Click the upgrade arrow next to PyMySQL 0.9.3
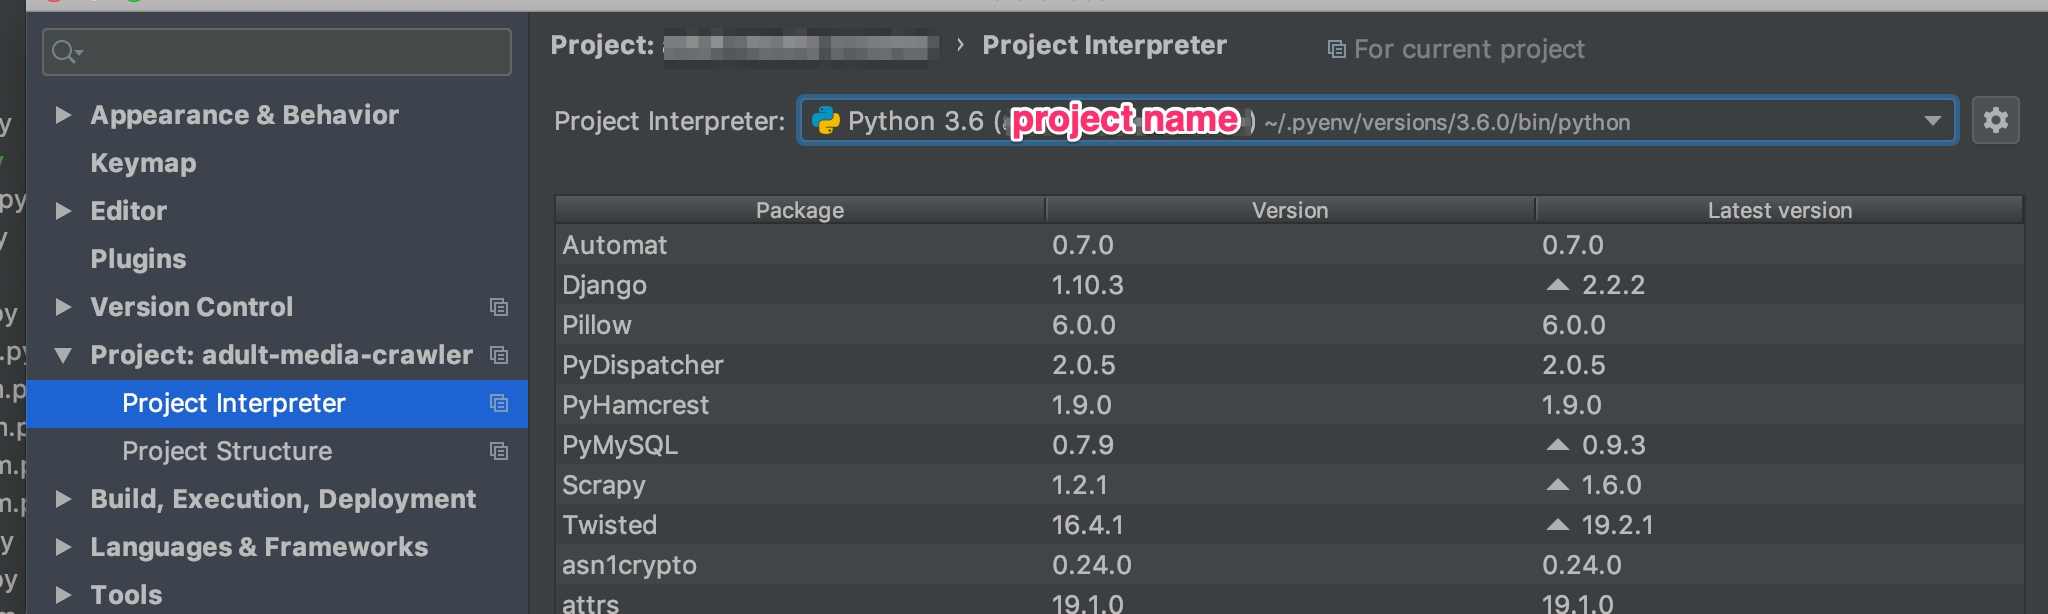2048x614 pixels. click(1557, 445)
